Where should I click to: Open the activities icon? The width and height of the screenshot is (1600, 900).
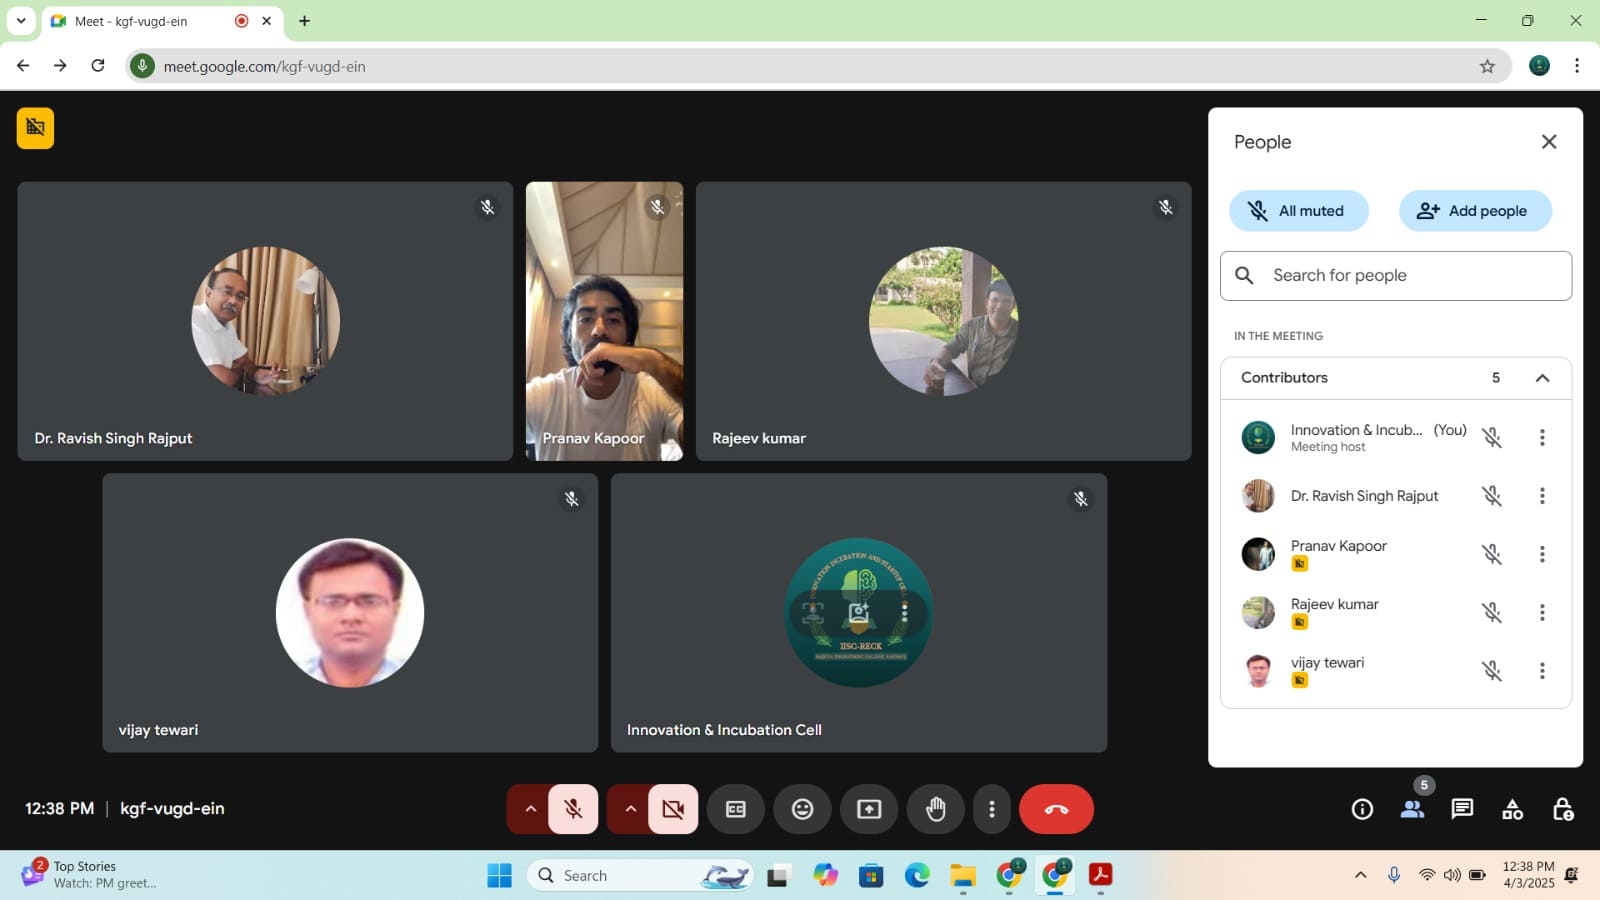[x=1512, y=809]
